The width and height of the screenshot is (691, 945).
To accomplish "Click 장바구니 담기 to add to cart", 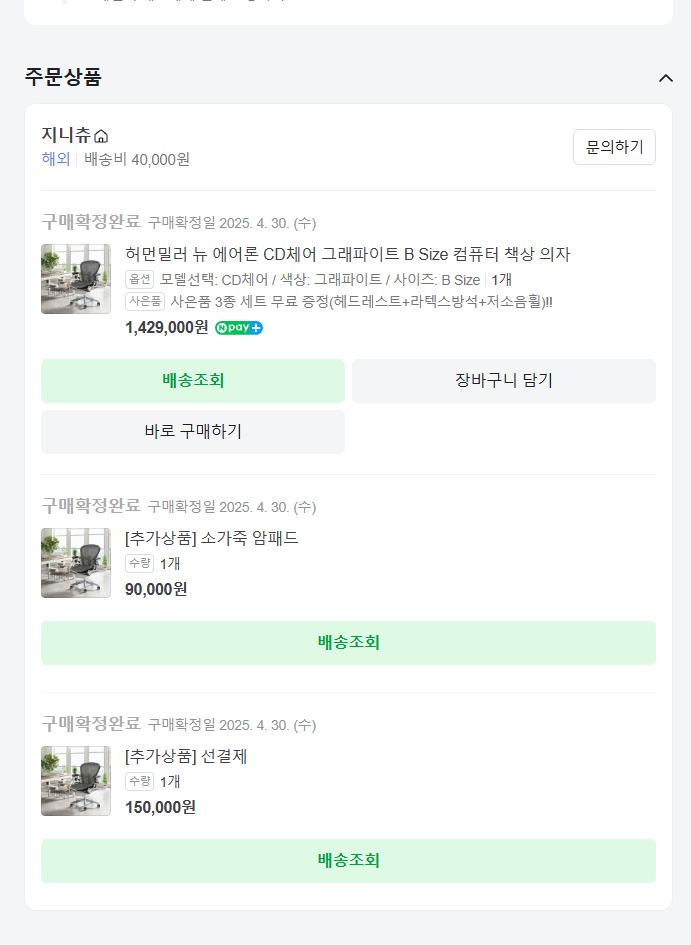I will tap(503, 381).
